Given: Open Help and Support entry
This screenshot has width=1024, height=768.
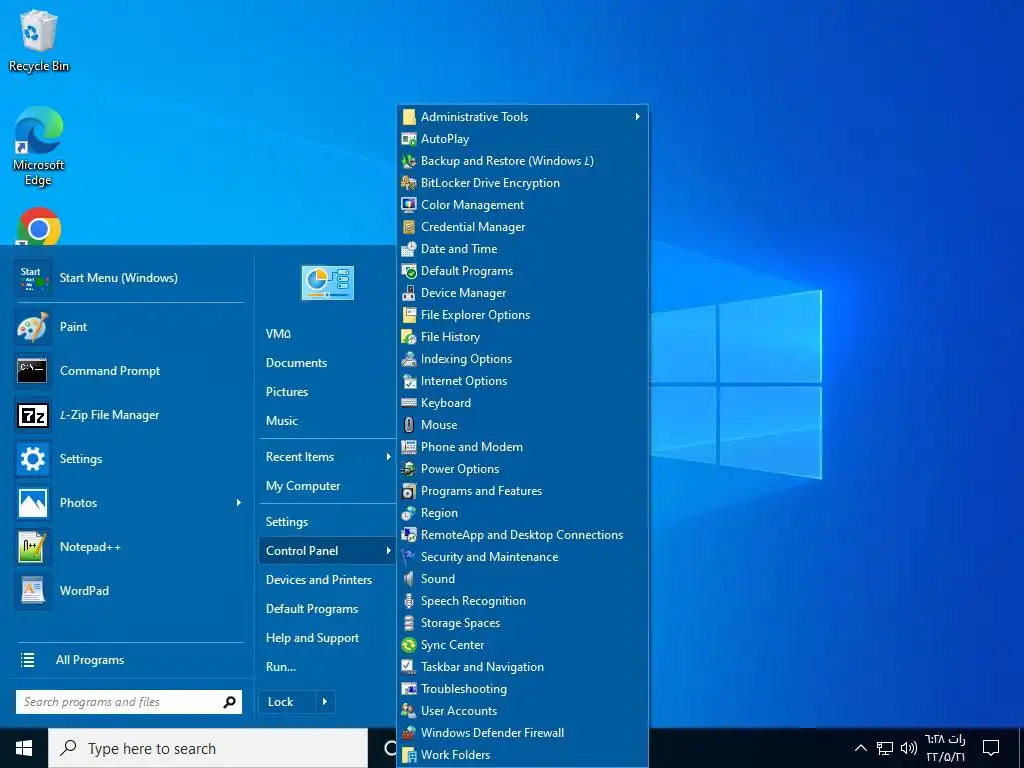Looking at the screenshot, I should [312, 638].
